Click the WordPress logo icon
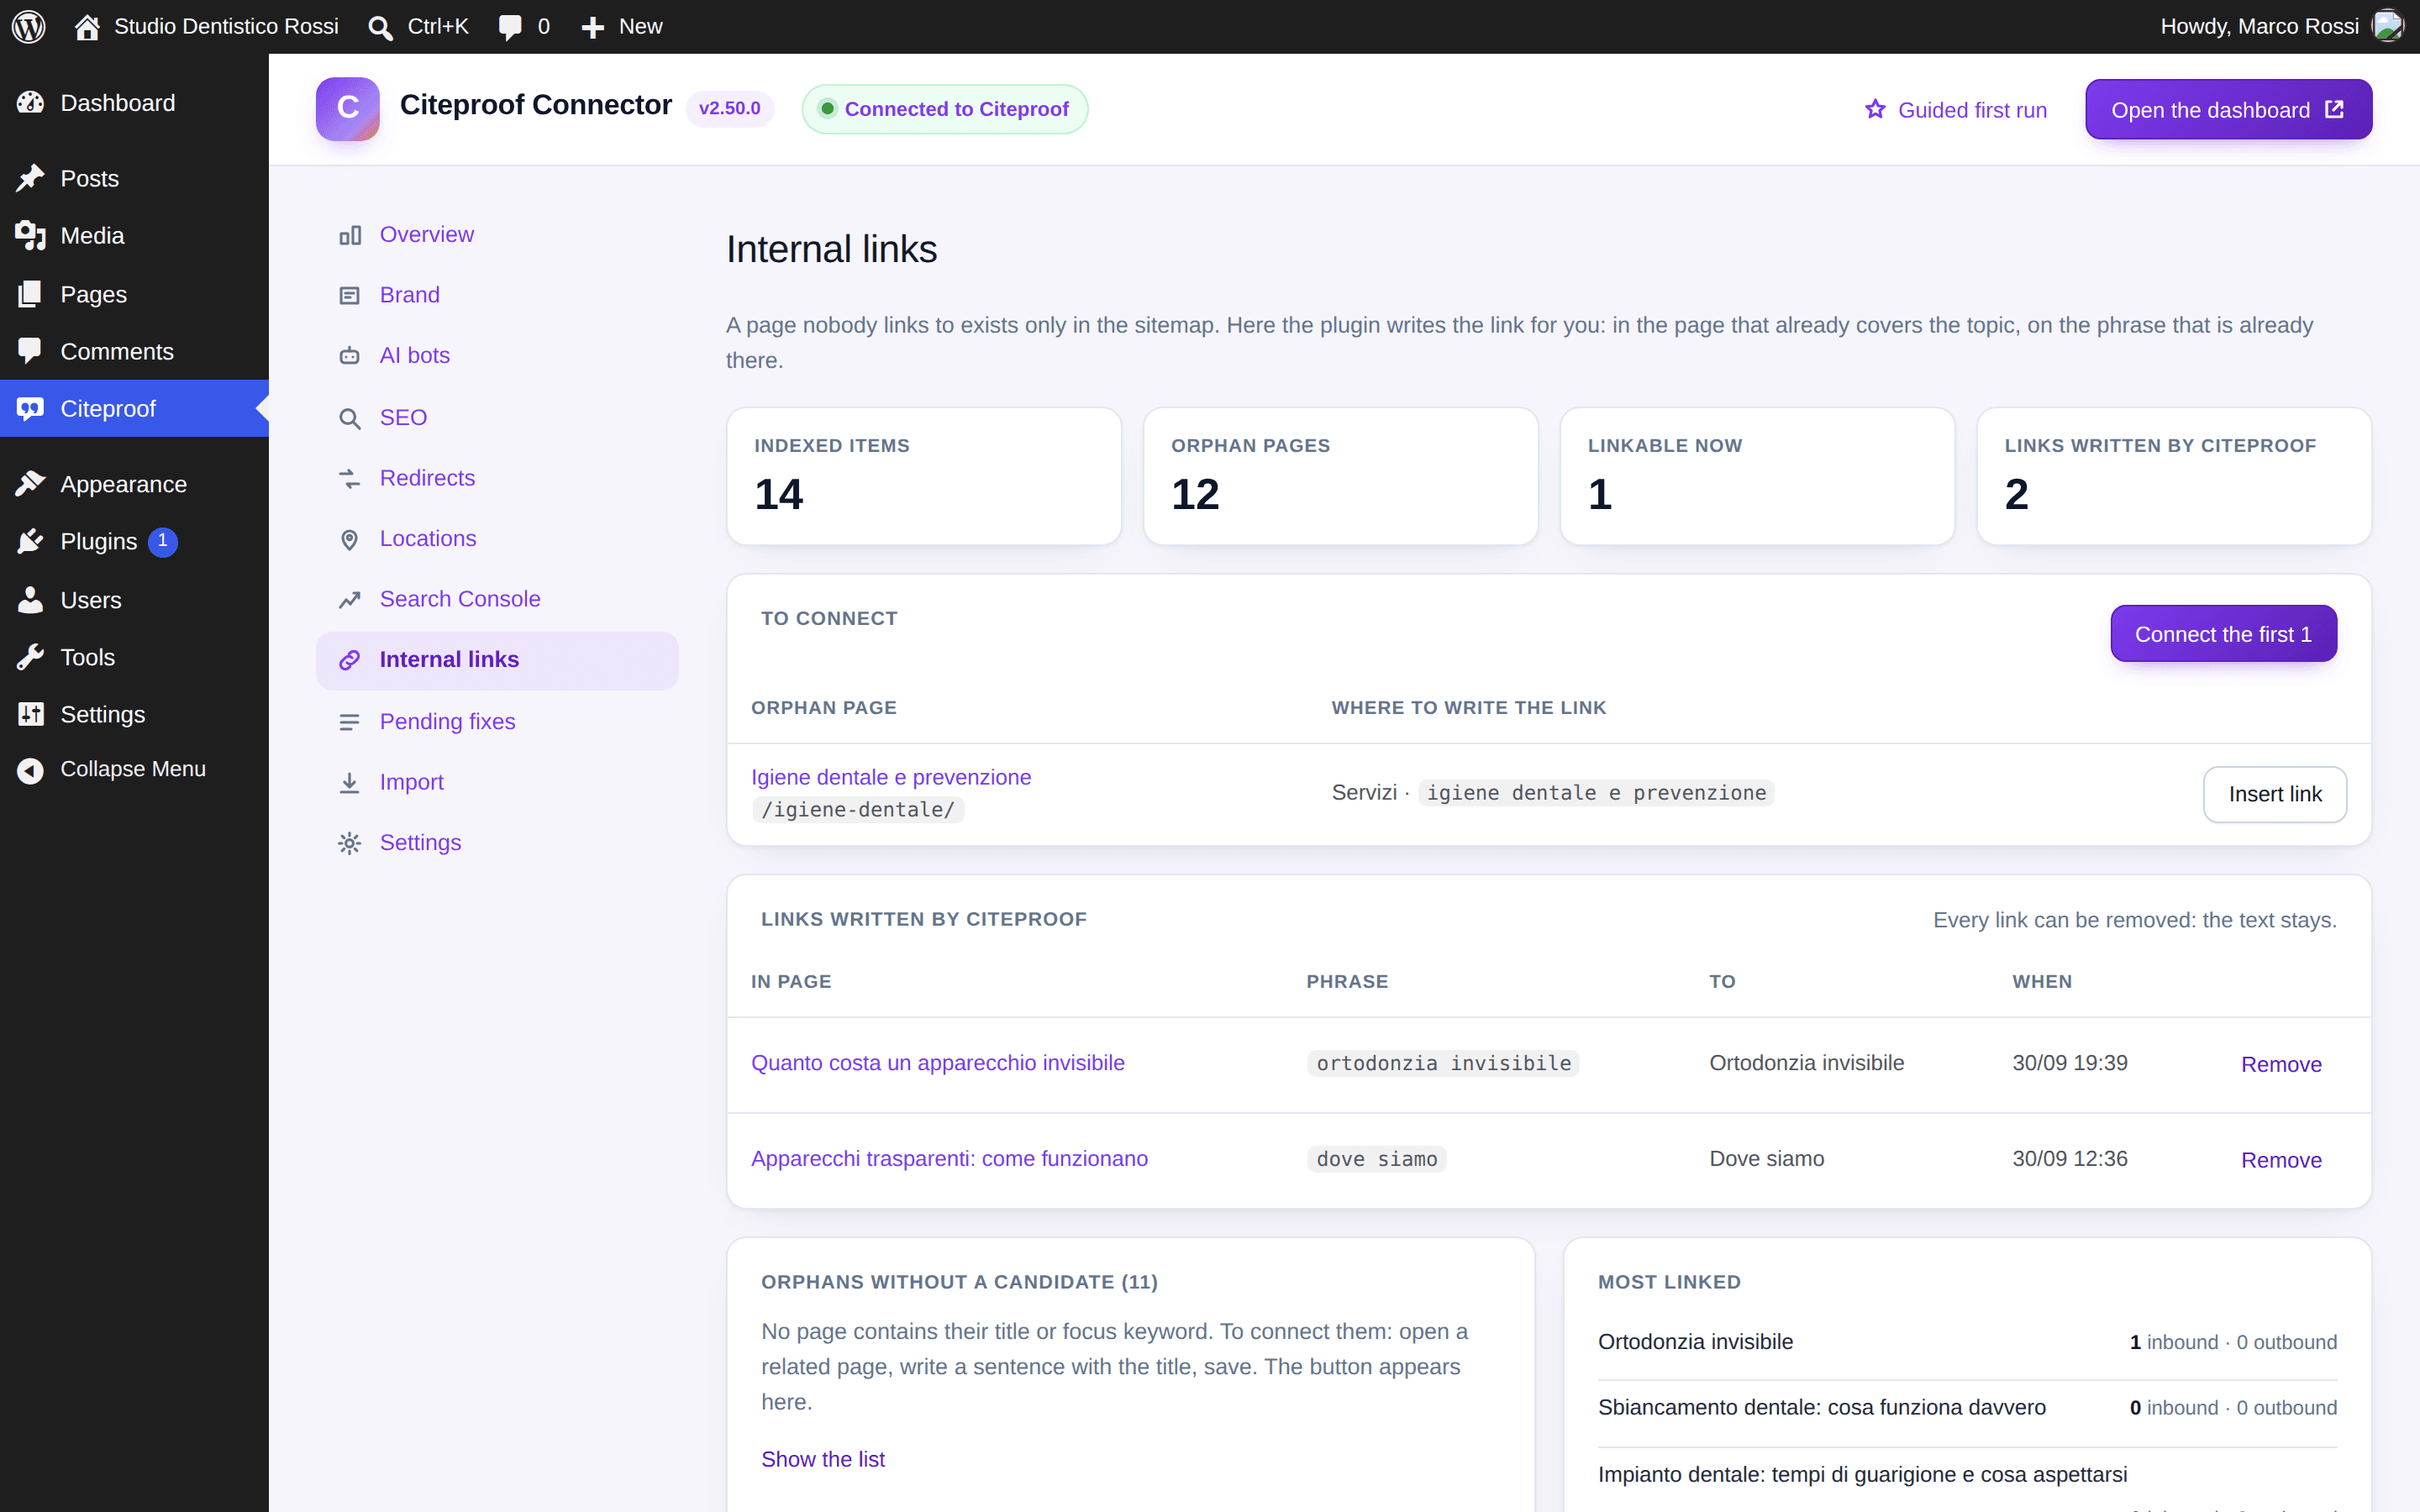2420x1512 pixels. pyautogui.click(x=29, y=26)
